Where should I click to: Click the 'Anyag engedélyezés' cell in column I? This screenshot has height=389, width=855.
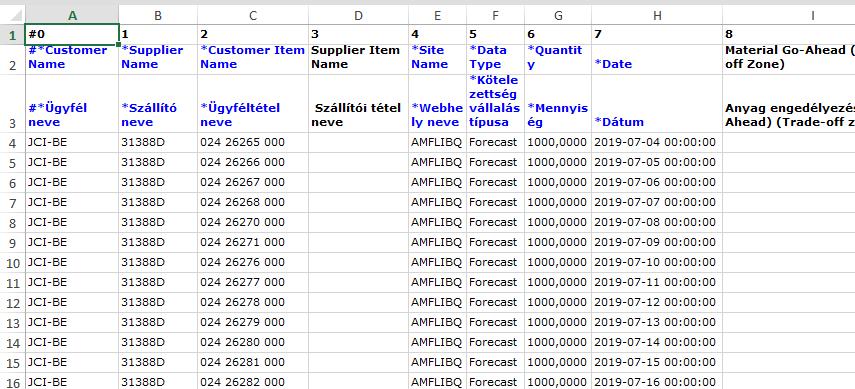pos(789,104)
